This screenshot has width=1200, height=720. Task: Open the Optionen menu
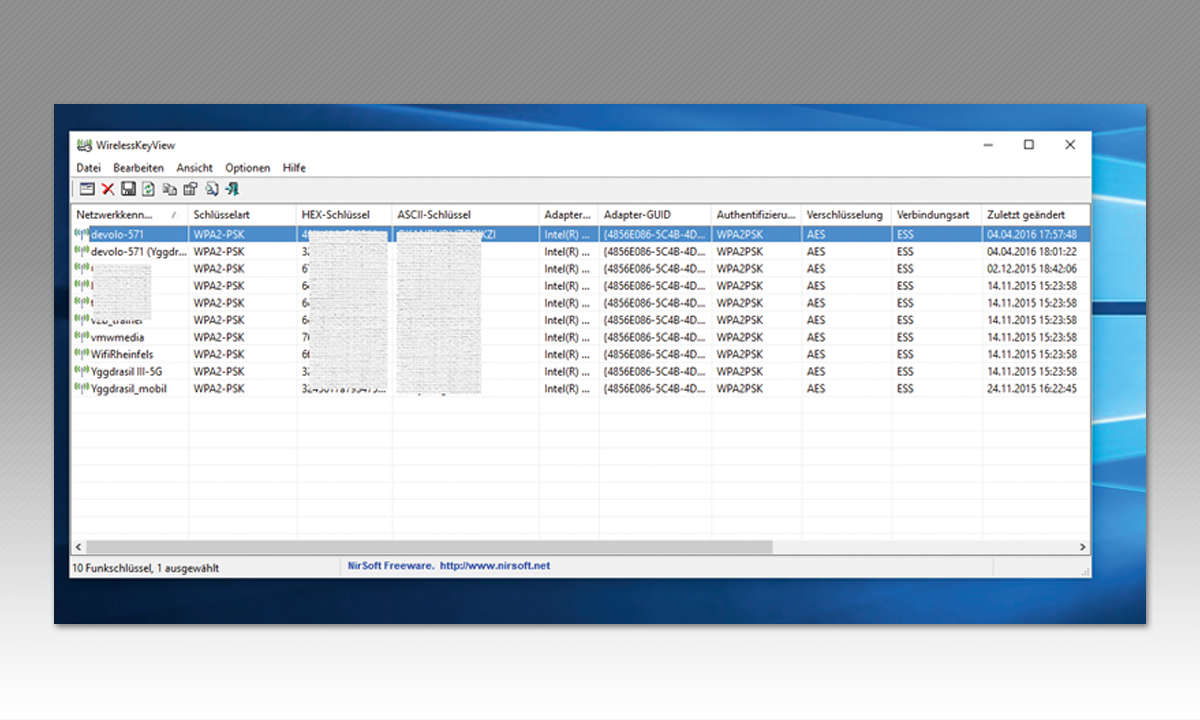[248, 168]
